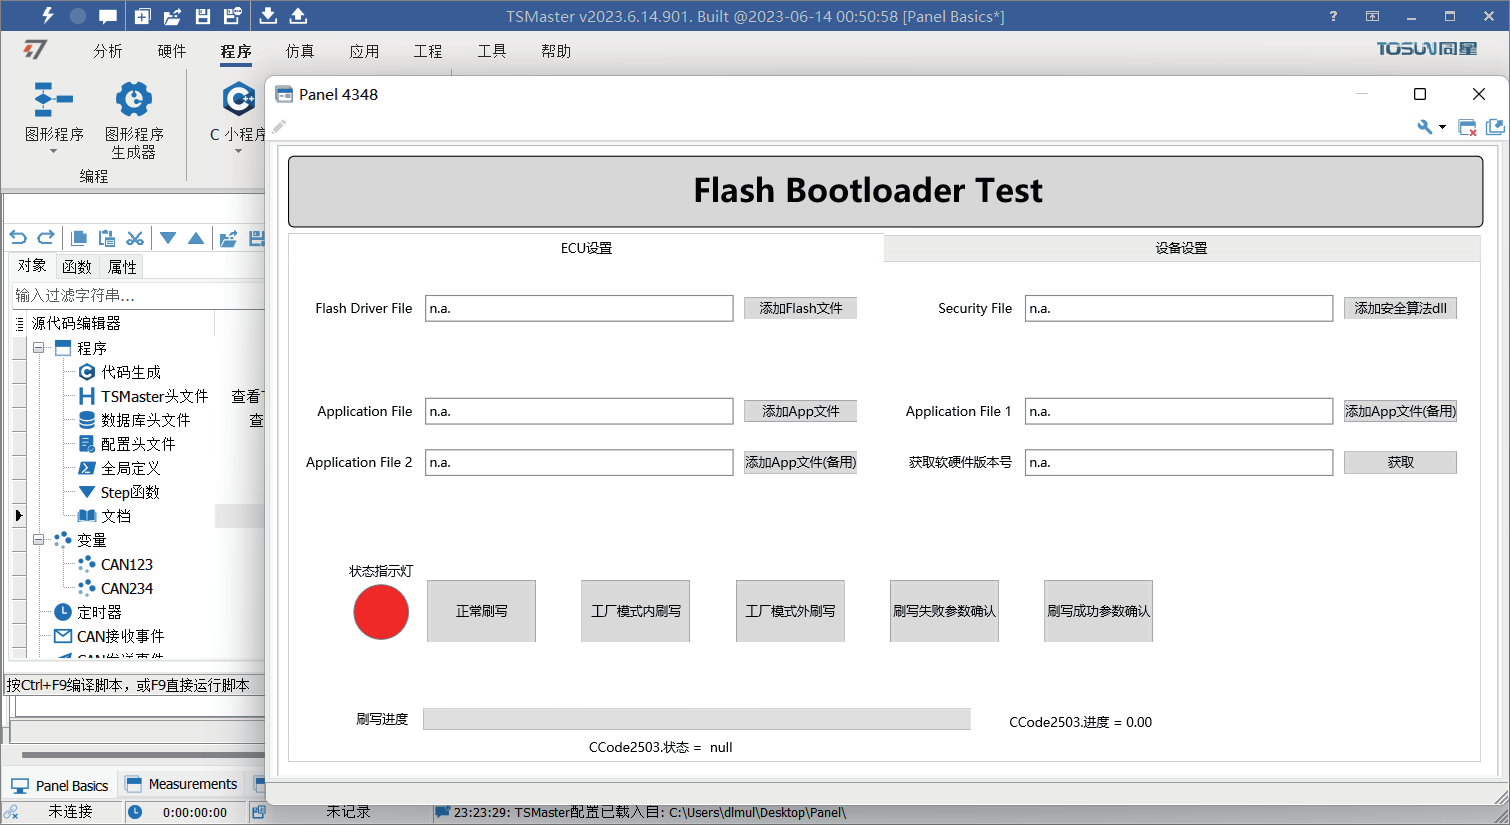The image size is (1510, 825).
Task: Switch to the 设备设置 tab
Action: (x=1181, y=248)
